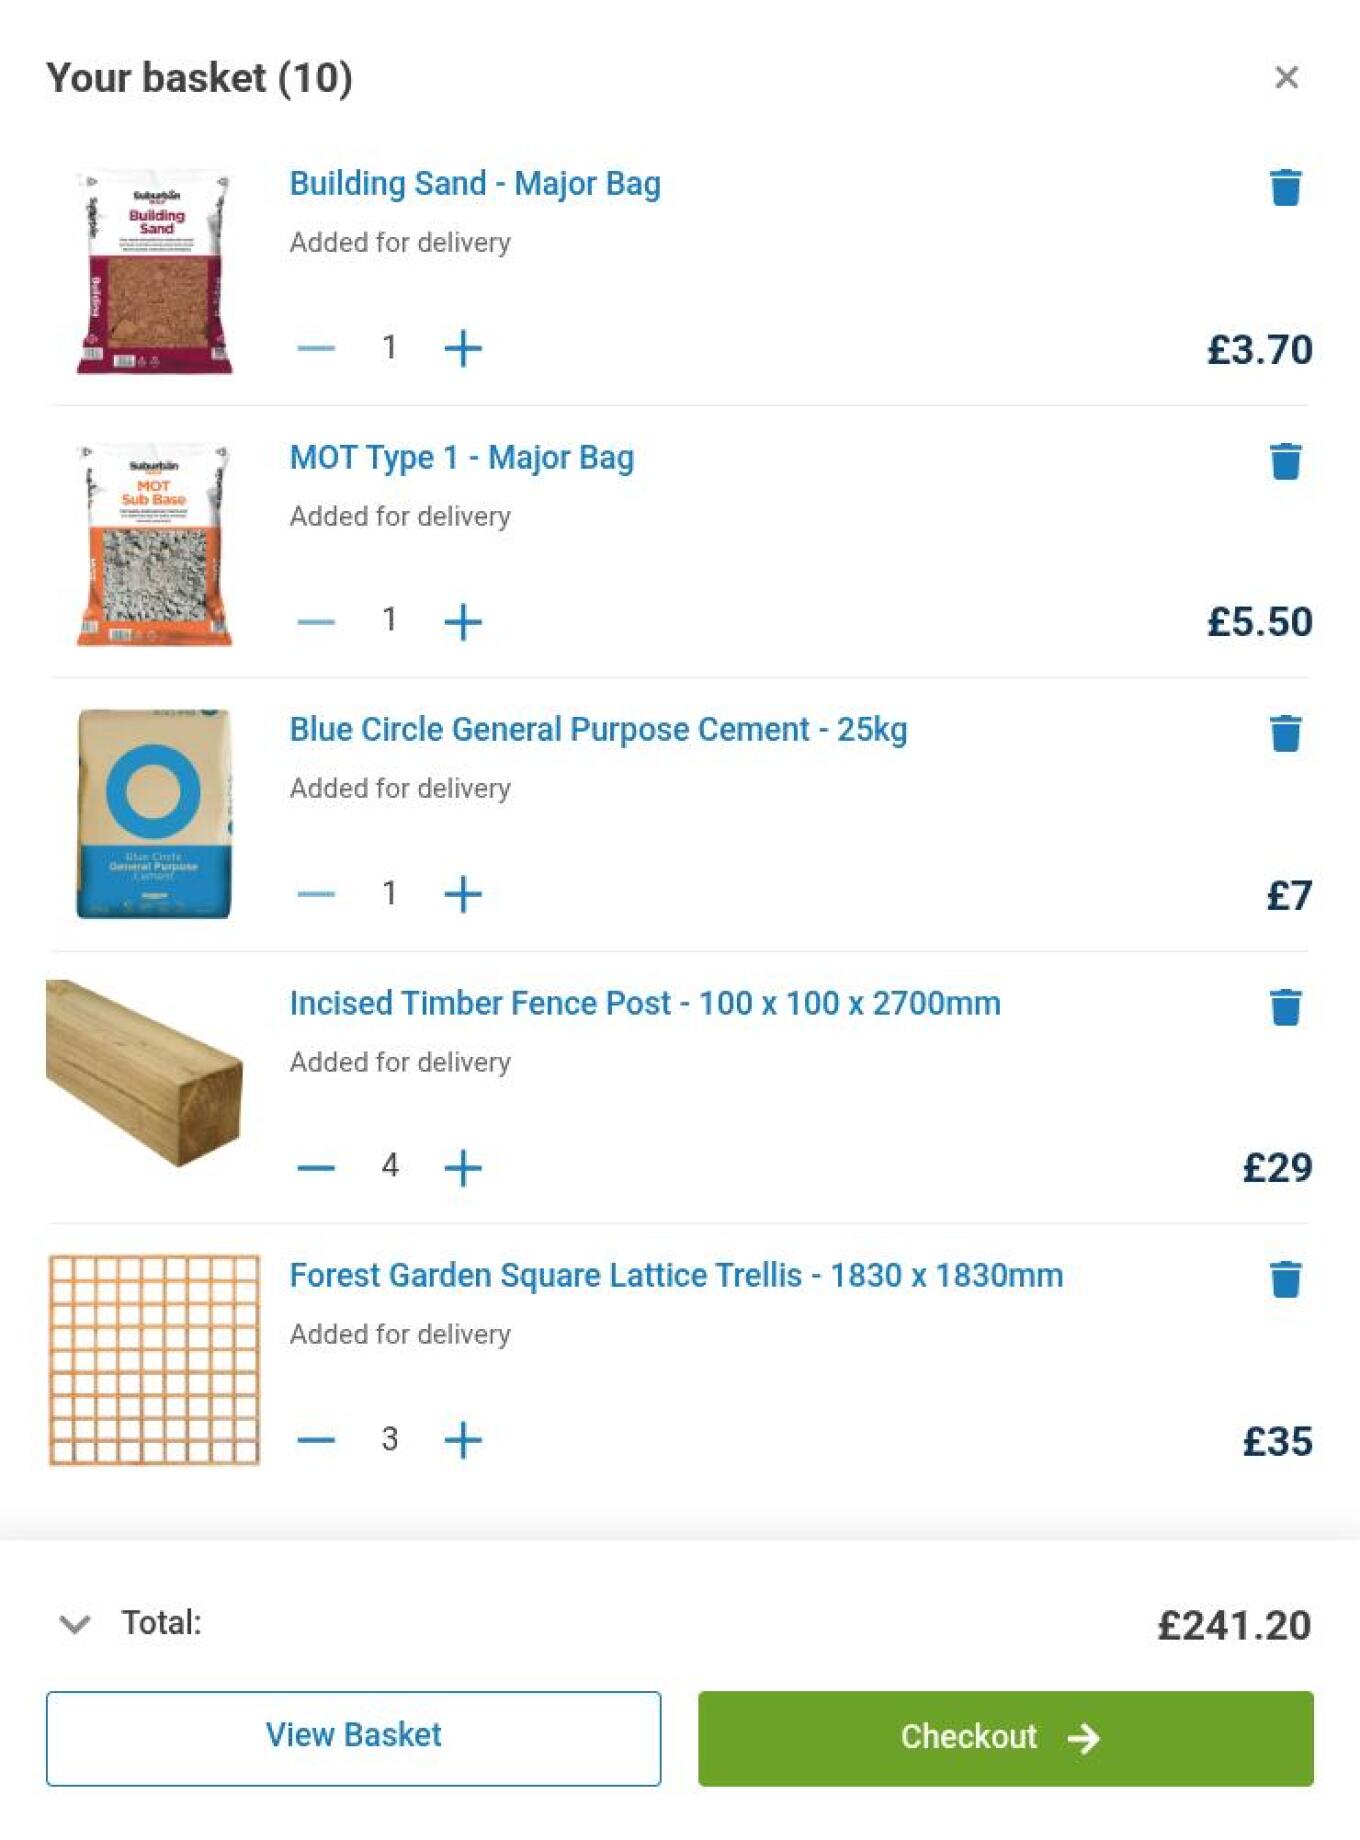Click the View Basket button
This screenshot has height=1840, width=1360.
pyautogui.click(x=353, y=1738)
